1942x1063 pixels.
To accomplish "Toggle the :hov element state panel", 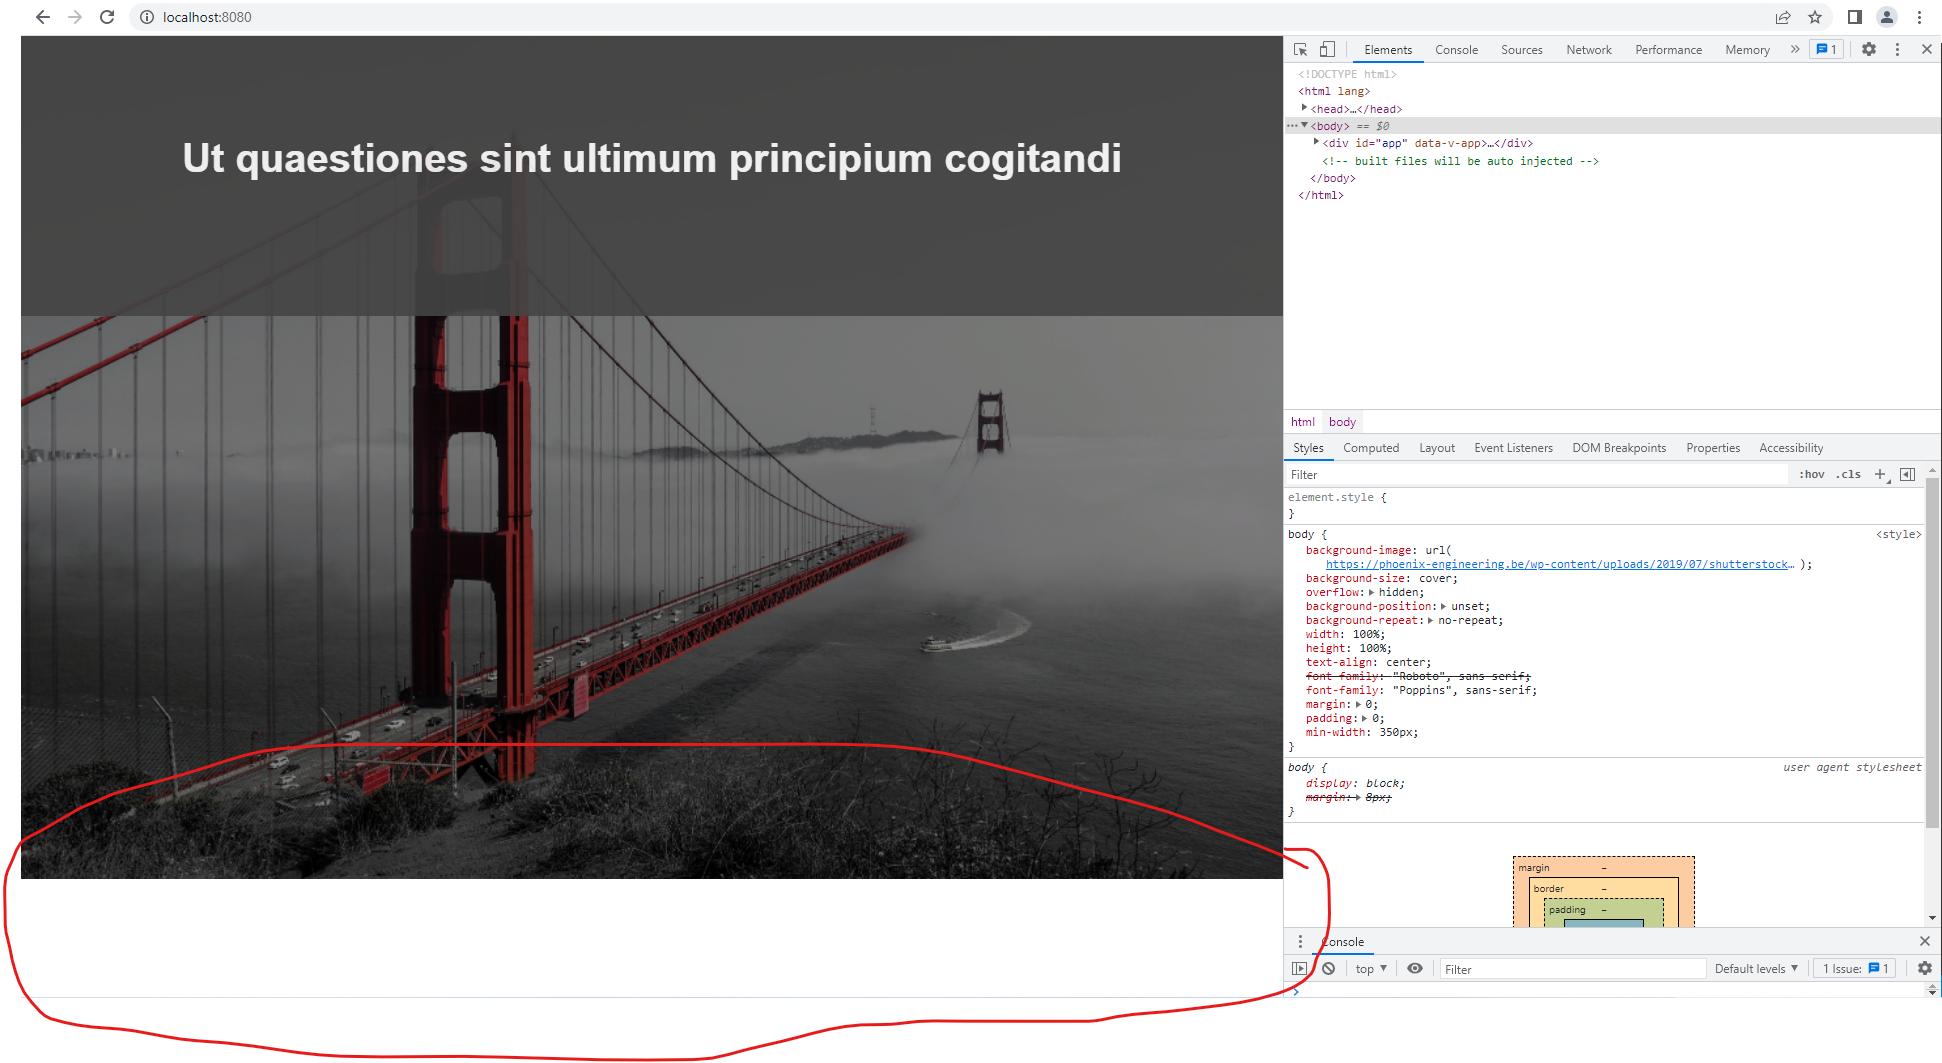I will tap(1811, 475).
